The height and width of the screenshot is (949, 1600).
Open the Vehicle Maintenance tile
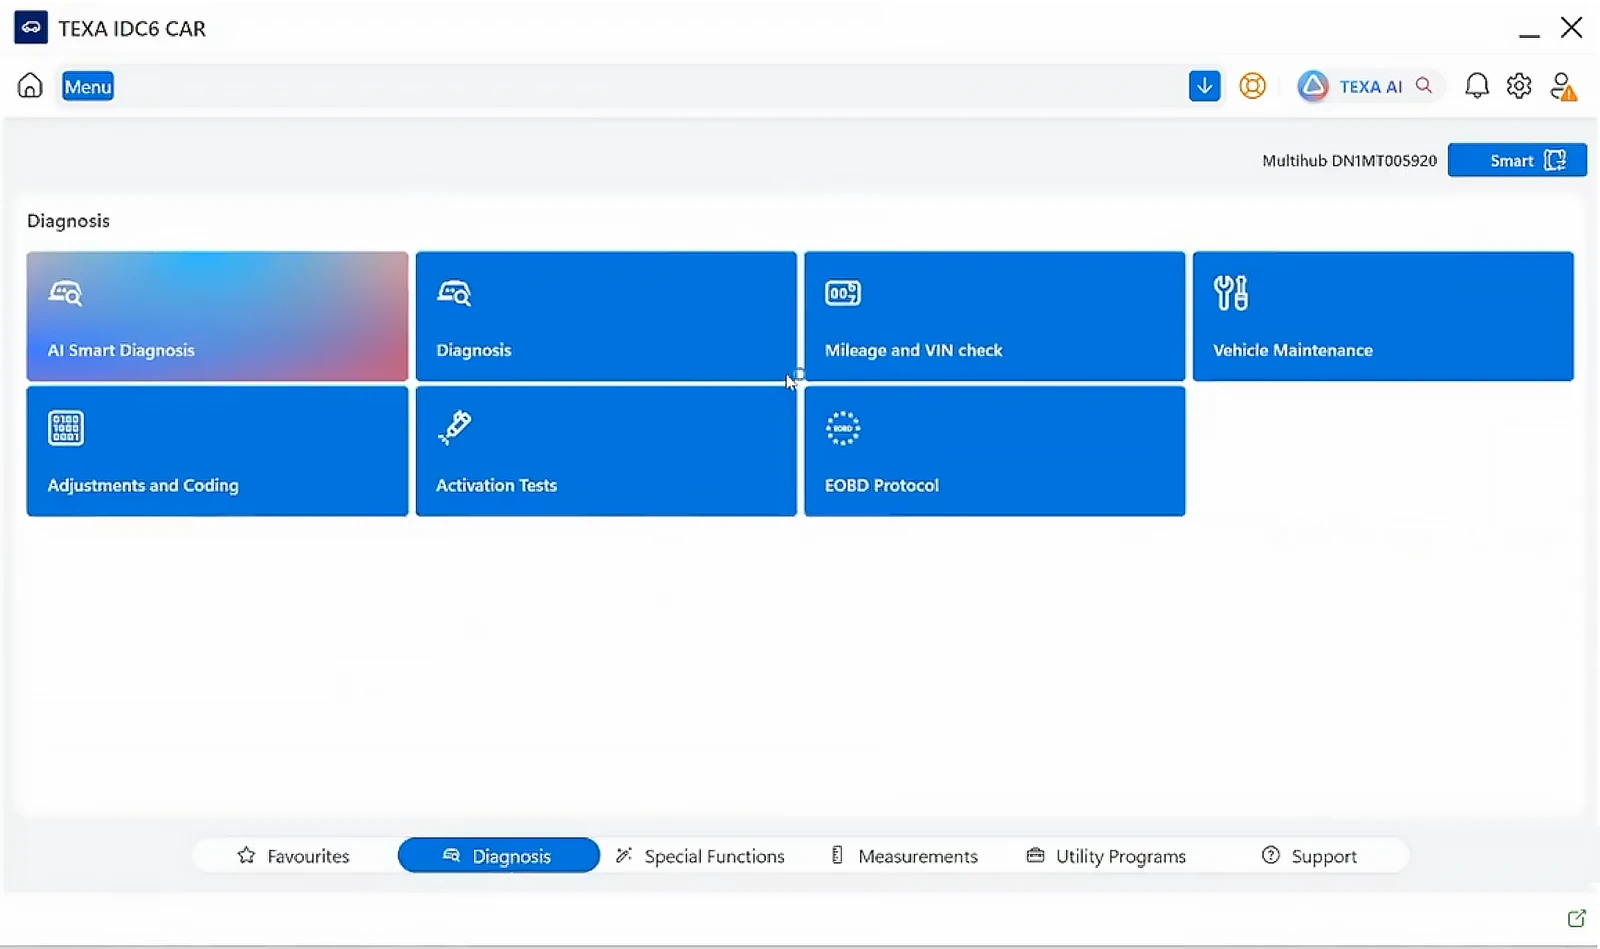(x=1383, y=316)
